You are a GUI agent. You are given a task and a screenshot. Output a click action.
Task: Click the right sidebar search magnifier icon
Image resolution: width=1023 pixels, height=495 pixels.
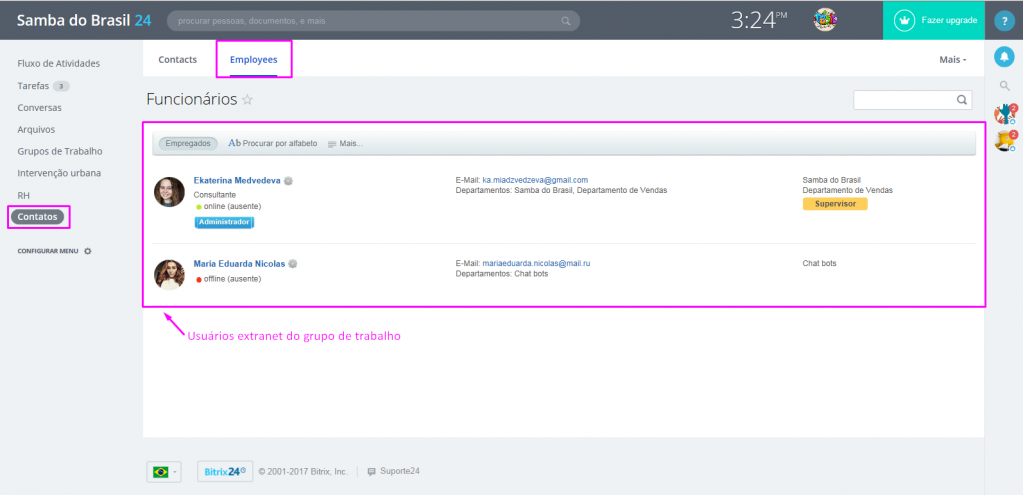1005,85
